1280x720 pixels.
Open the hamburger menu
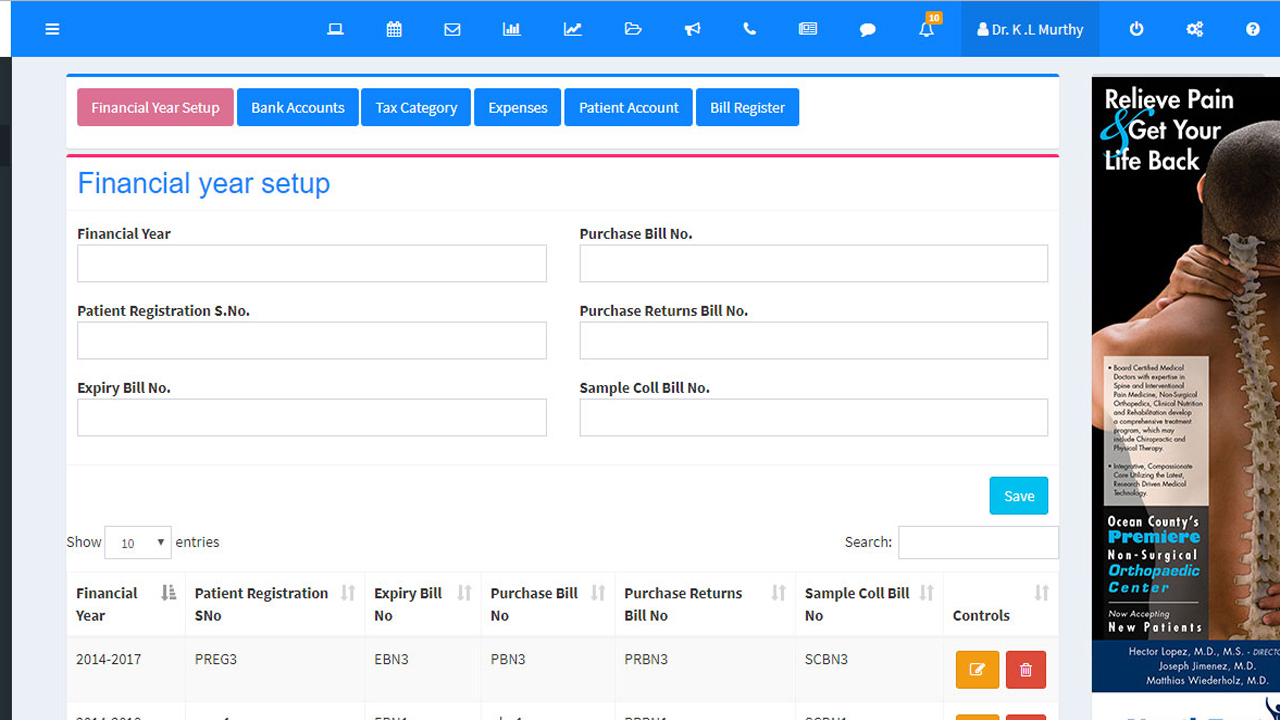[x=52, y=29]
